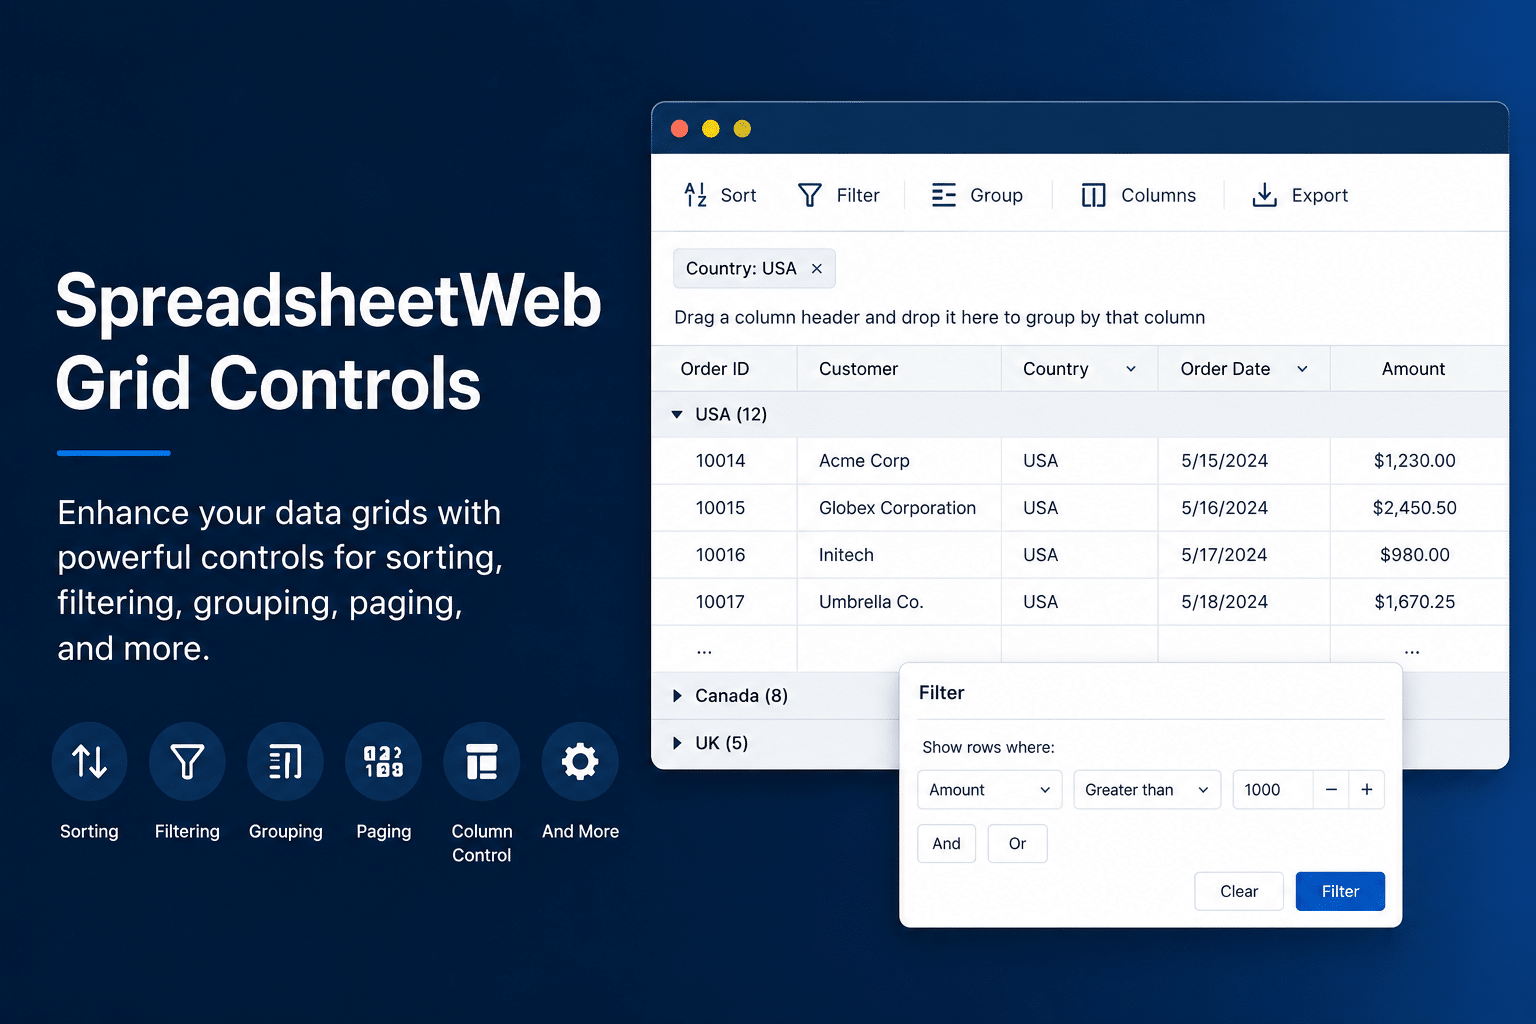The height and width of the screenshot is (1024, 1536).
Task: Select the Globex Corporation customer cell
Action: coord(899,508)
